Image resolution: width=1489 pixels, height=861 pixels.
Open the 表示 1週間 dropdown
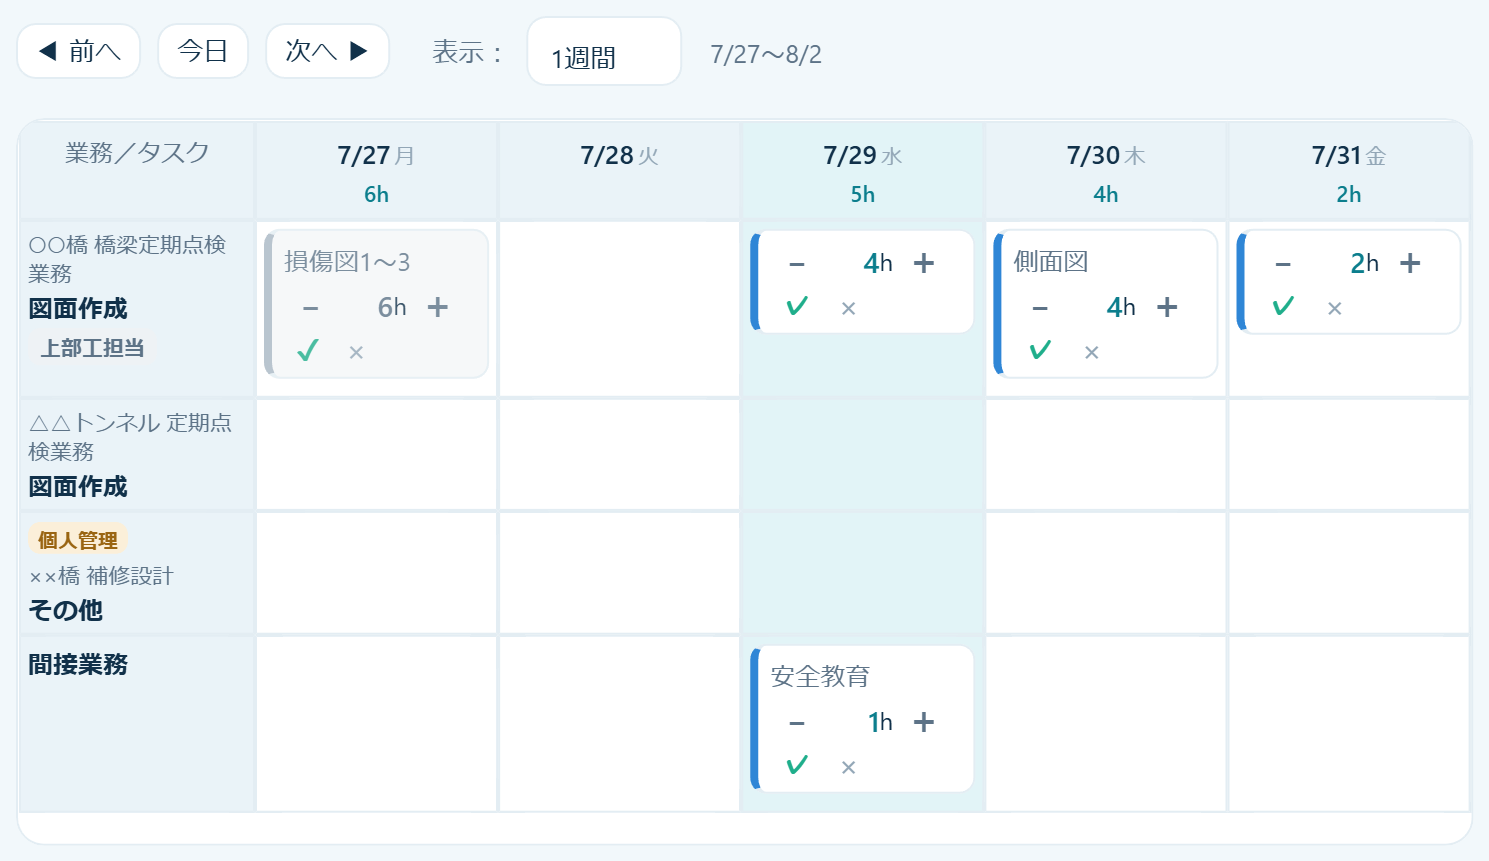click(x=604, y=52)
